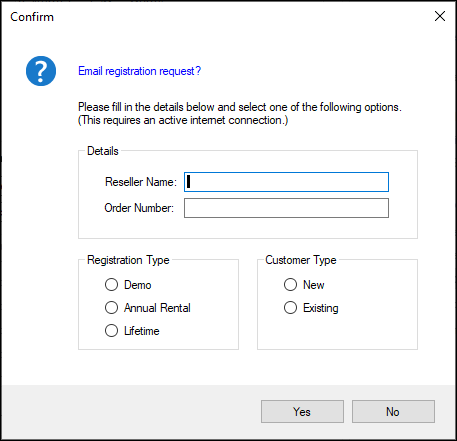Click the active internet connection note
Screen dimensions: 457x441
tap(183, 120)
